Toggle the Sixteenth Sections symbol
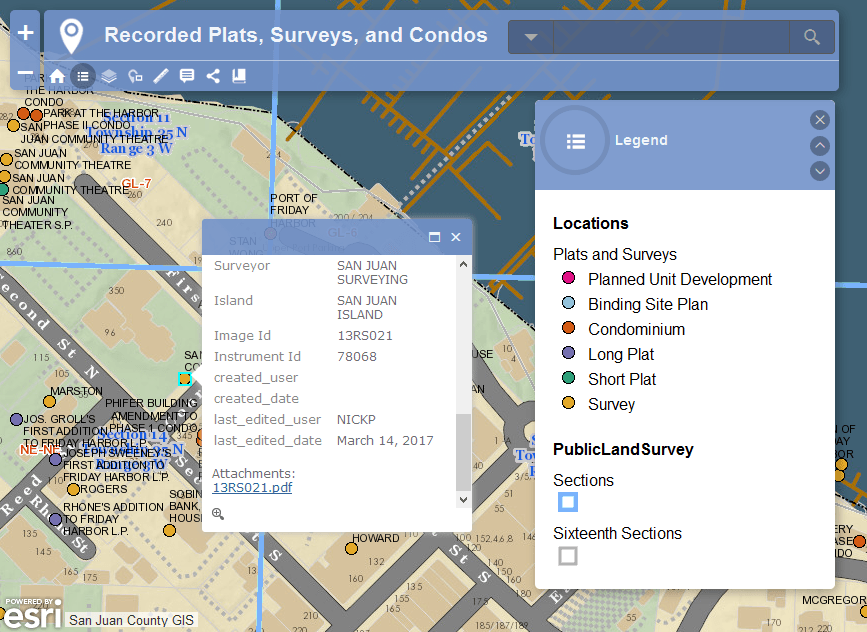 (568, 558)
